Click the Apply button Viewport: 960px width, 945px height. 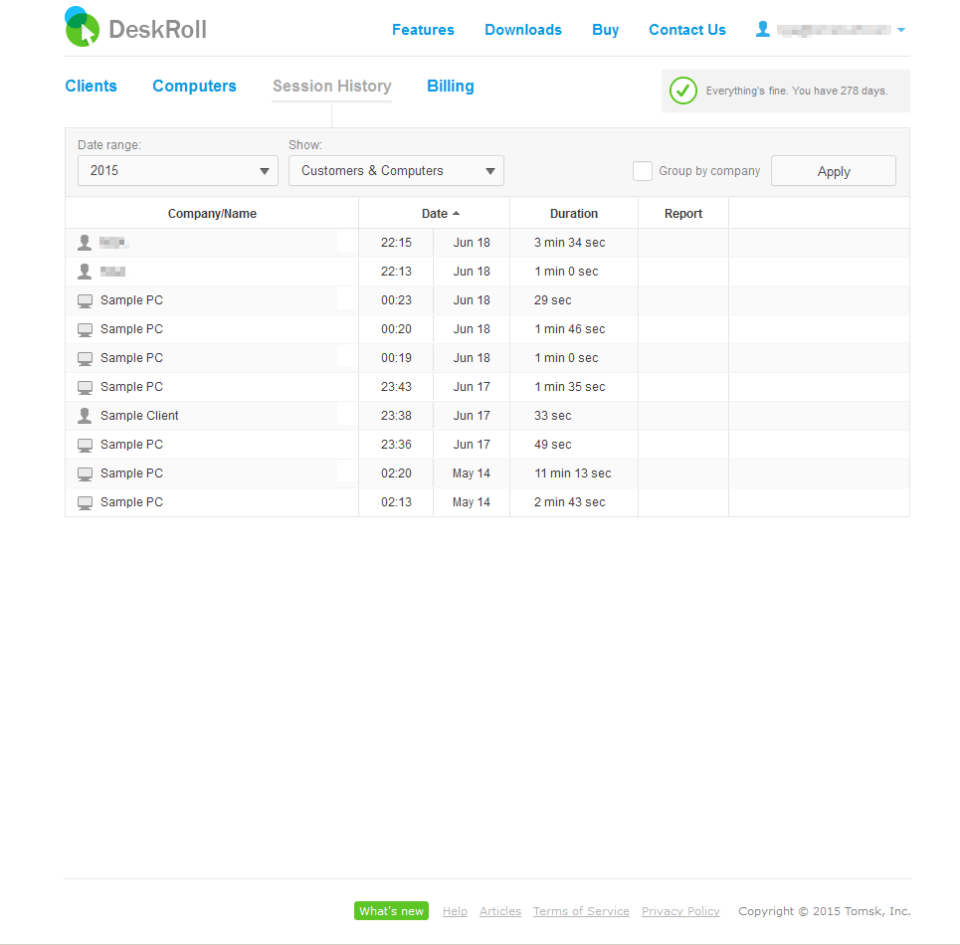(833, 171)
